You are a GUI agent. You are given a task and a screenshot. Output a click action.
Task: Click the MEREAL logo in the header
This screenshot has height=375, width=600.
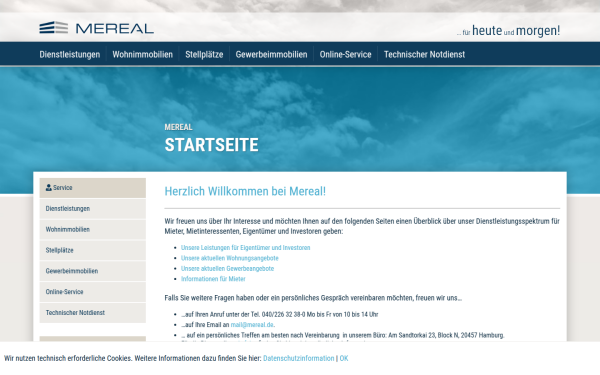(96, 28)
